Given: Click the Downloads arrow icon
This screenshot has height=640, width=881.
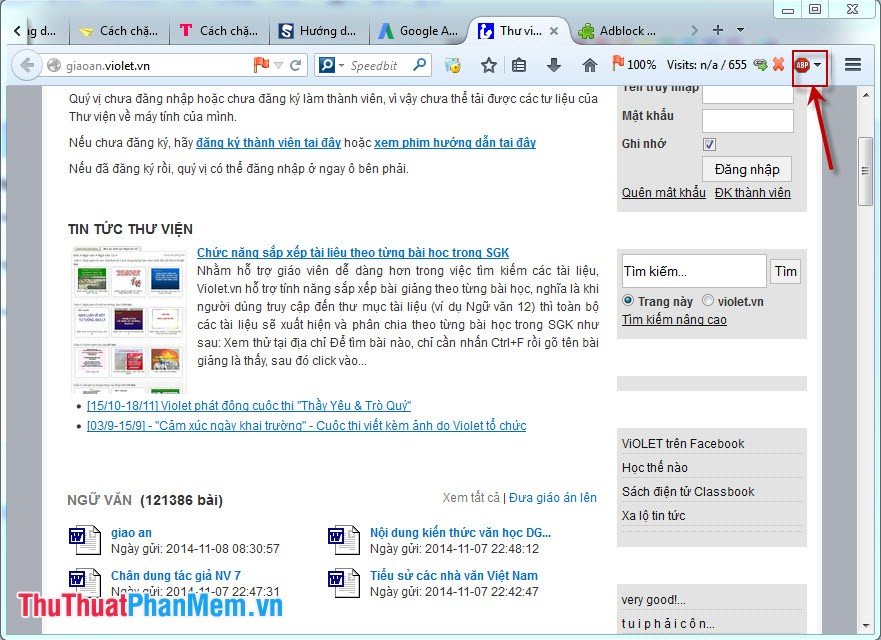Looking at the screenshot, I should [x=552, y=67].
